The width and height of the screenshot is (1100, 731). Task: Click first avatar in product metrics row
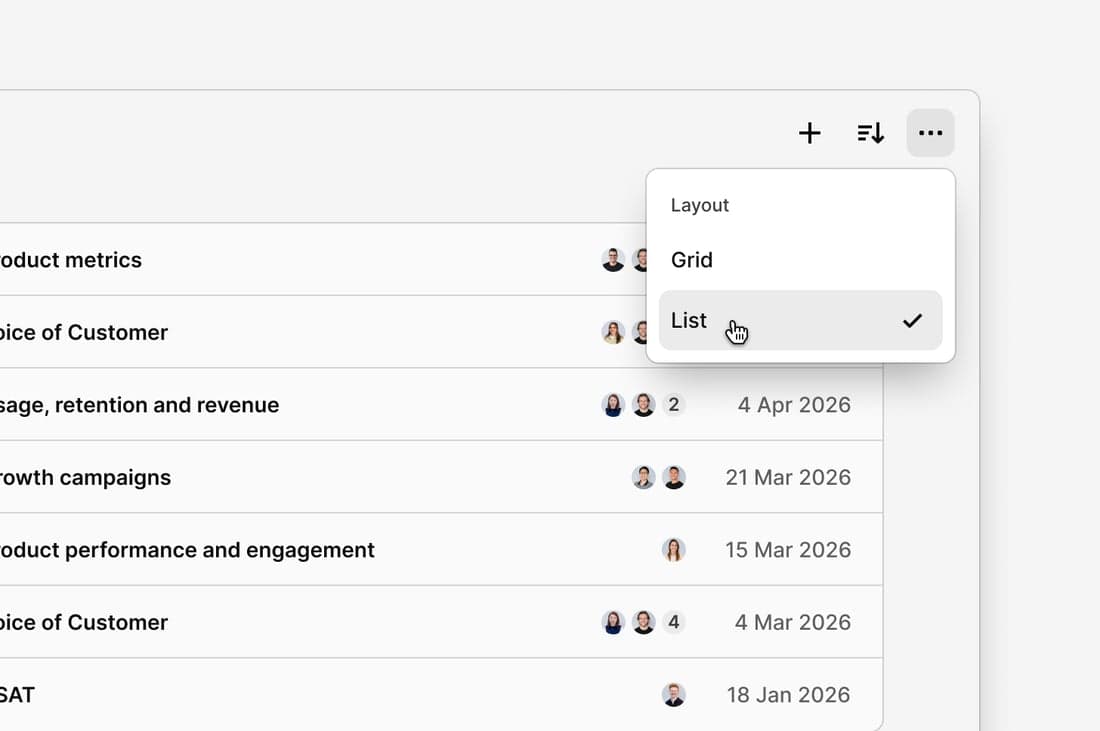613,260
